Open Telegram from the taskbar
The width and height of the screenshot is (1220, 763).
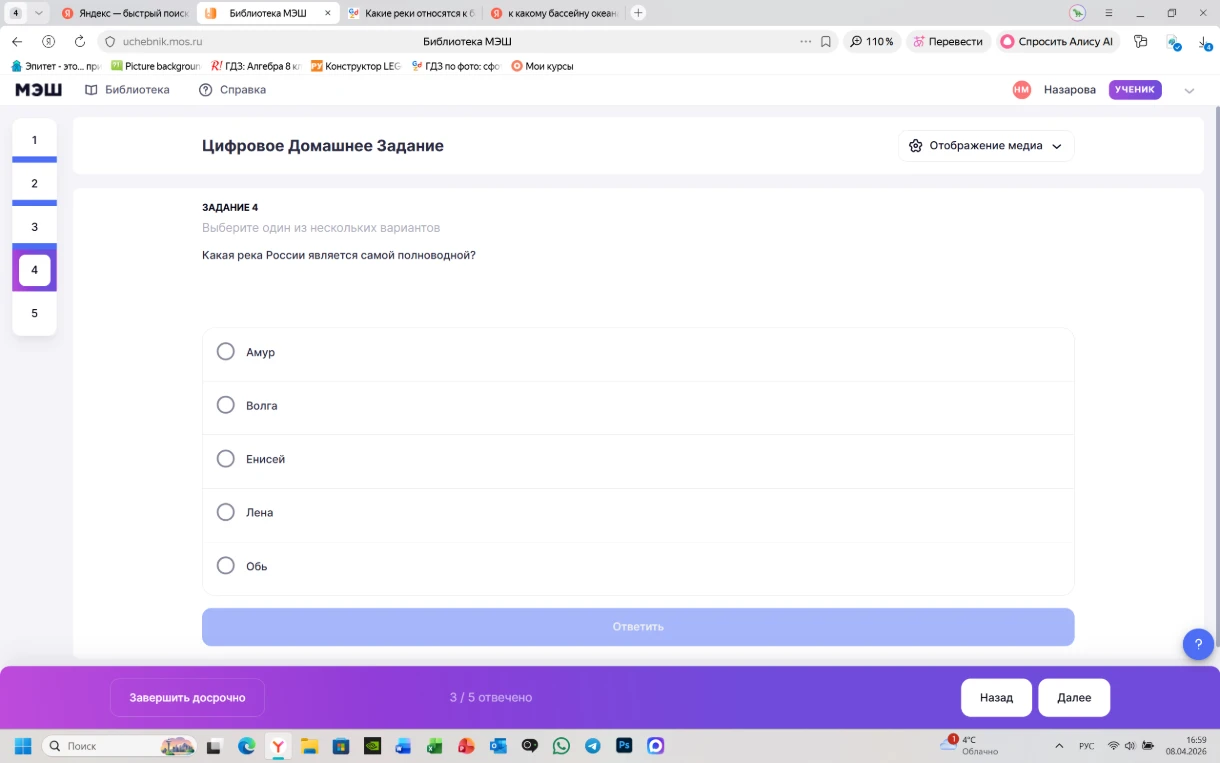click(593, 746)
